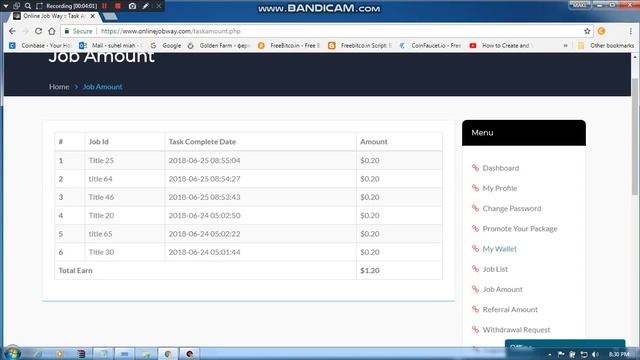Click the orange extension icon beside address bar

601,31
